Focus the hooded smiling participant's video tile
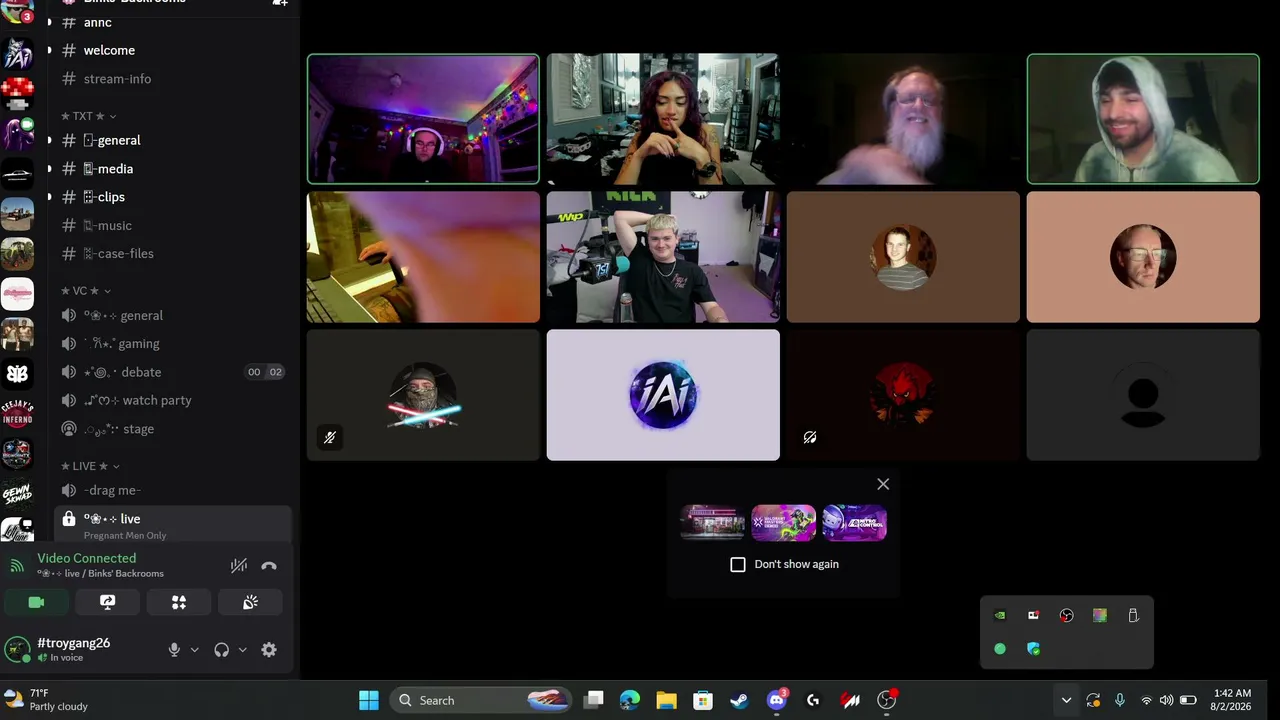Viewport: 1280px width, 720px height. pos(1143,119)
